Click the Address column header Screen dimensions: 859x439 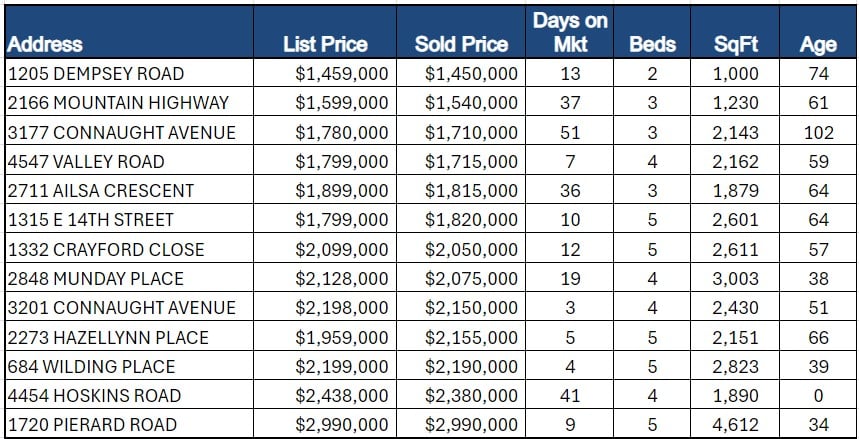(45, 44)
